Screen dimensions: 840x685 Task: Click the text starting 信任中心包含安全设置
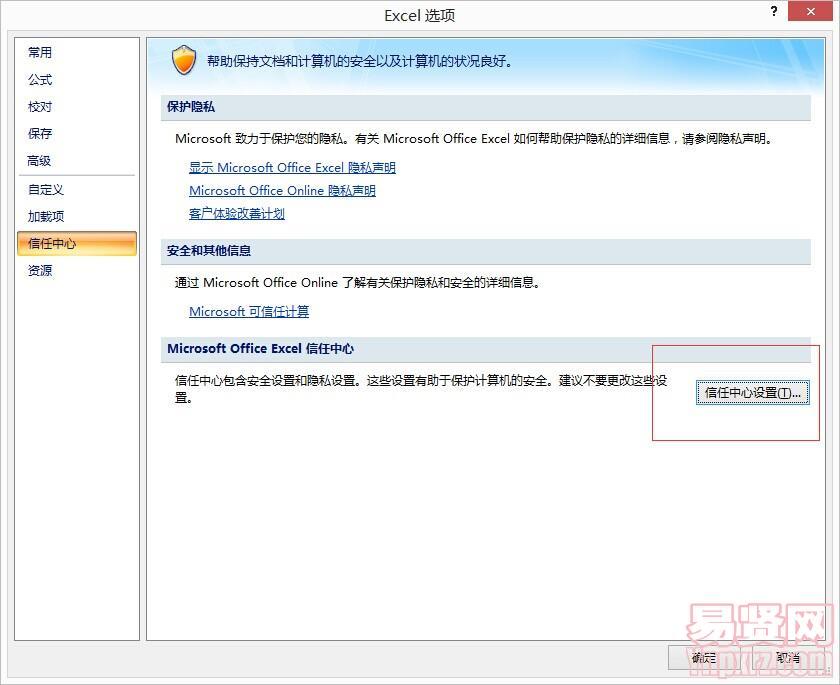421,389
